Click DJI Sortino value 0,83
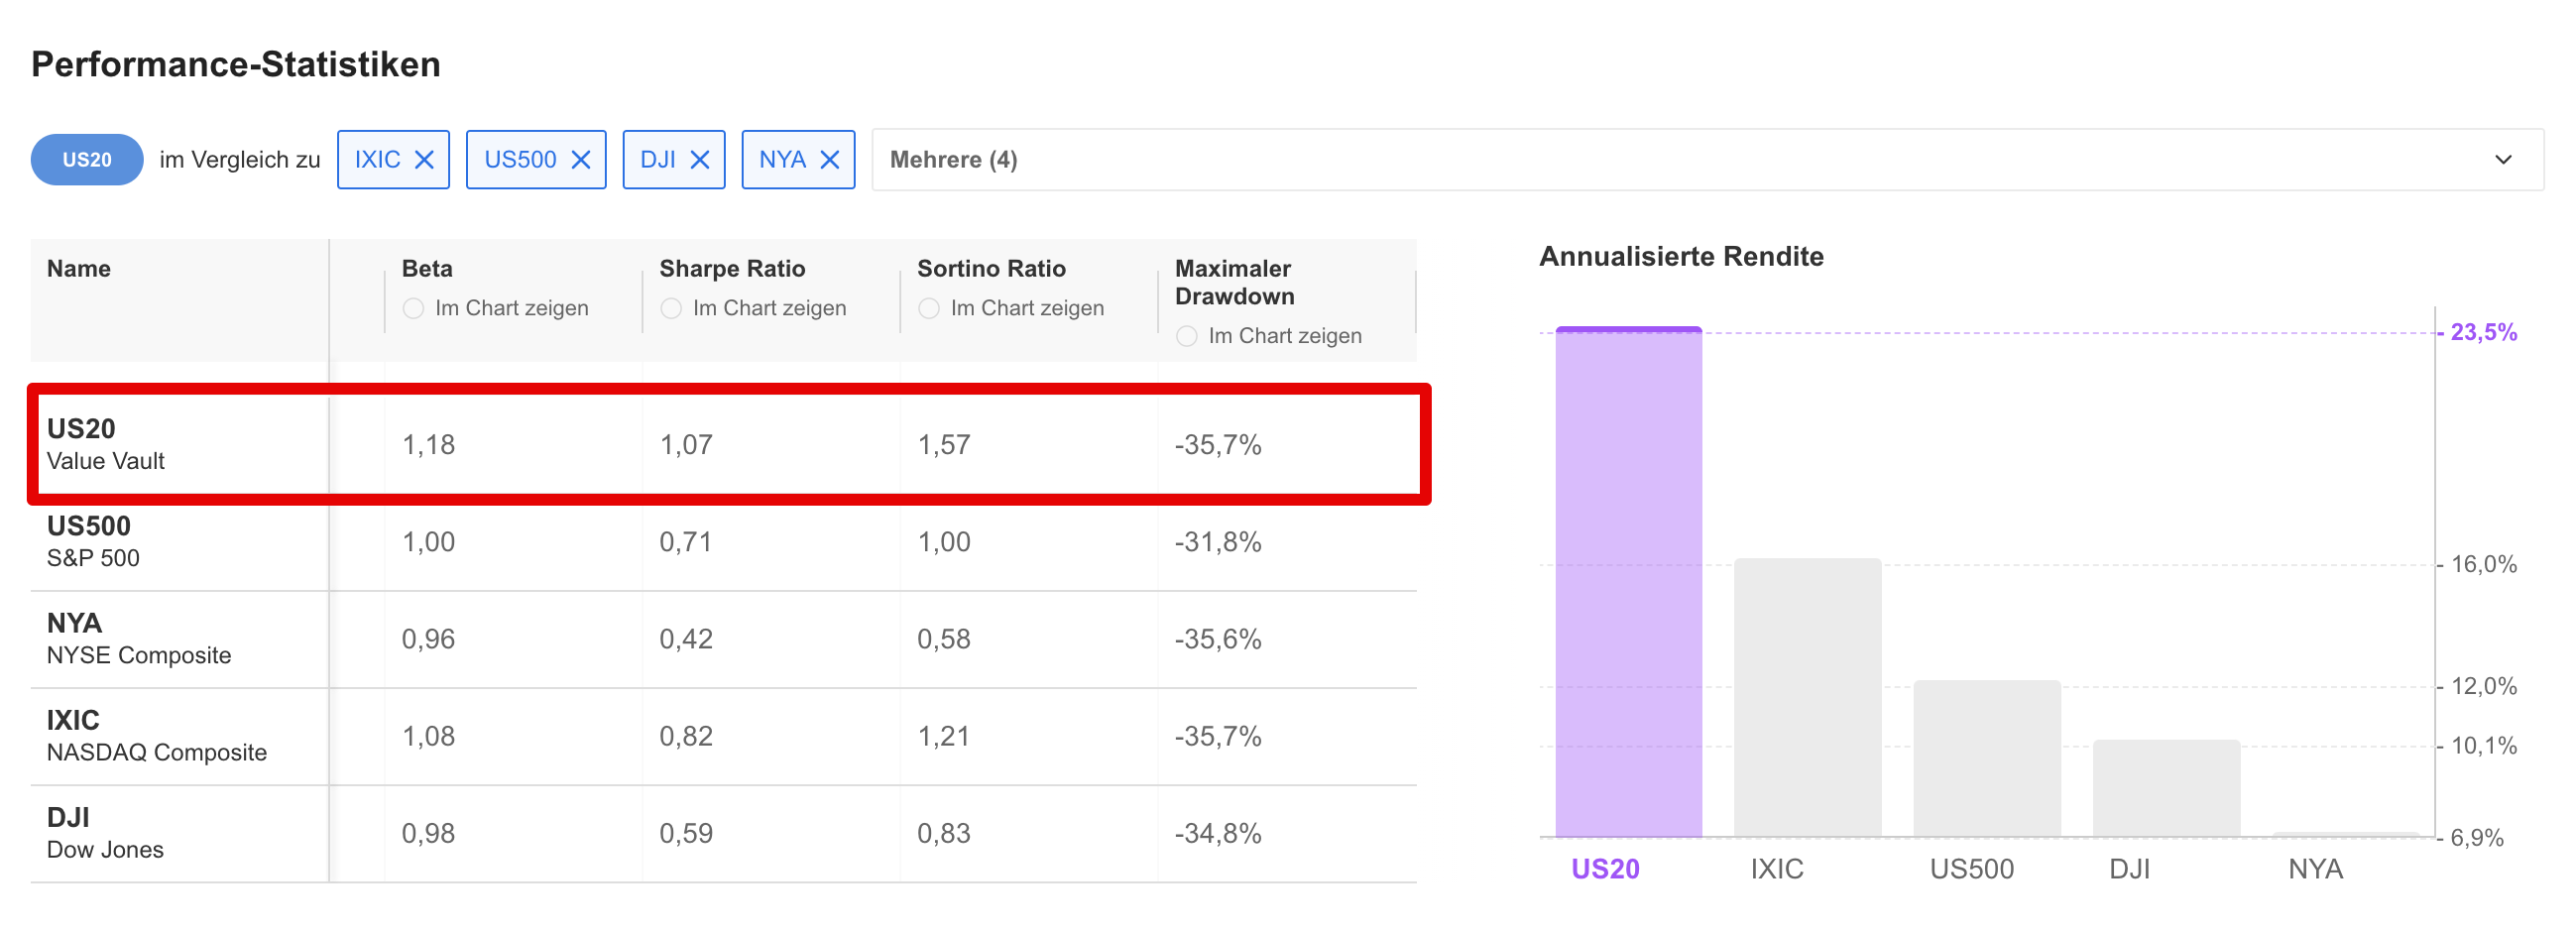Screen dimensions: 2576x932 tap(944, 833)
